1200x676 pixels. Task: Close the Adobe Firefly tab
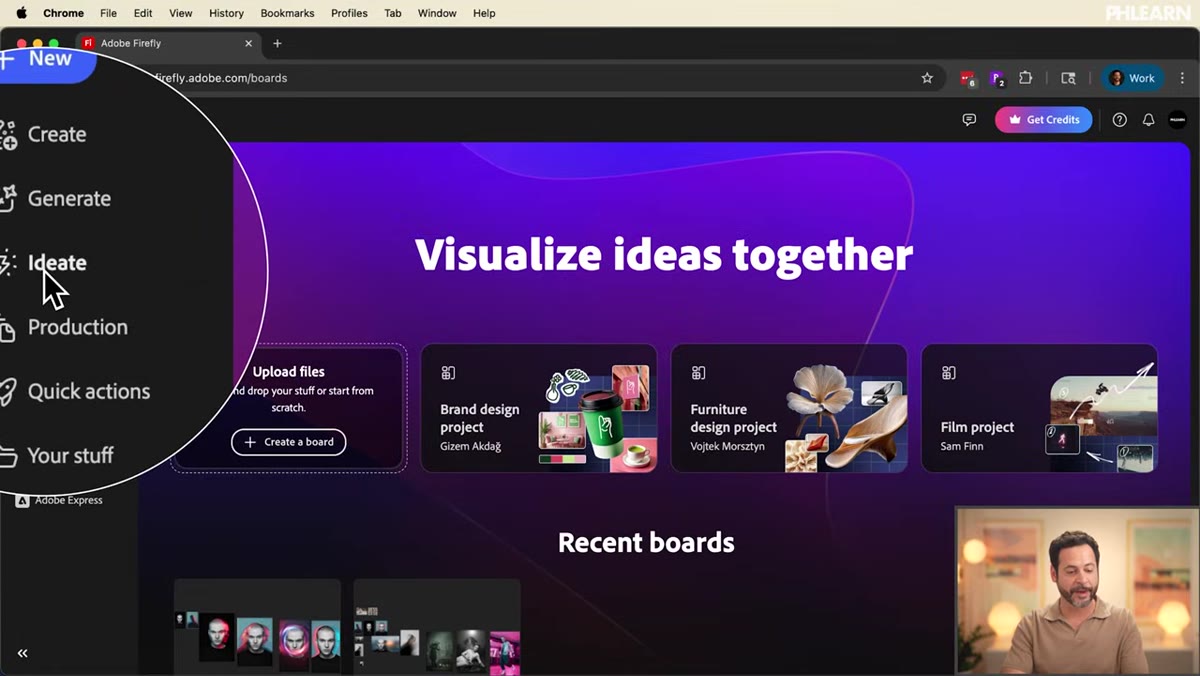pyautogui.click(x=249, y=43)
